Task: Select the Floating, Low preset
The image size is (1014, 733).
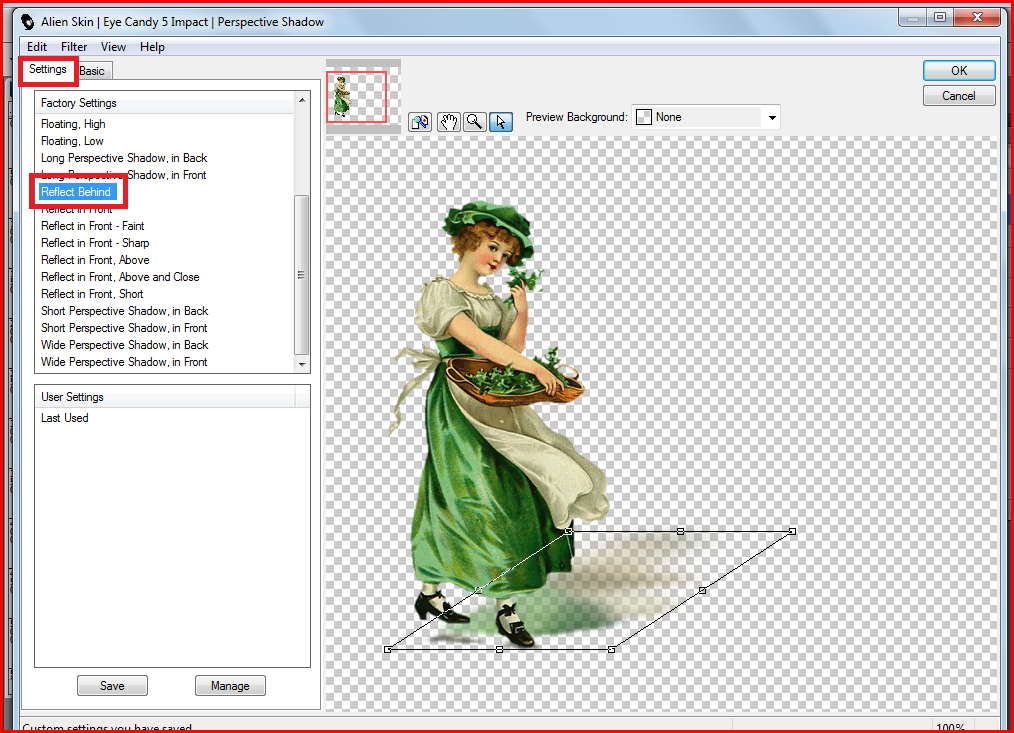Action: pos(72,141)
